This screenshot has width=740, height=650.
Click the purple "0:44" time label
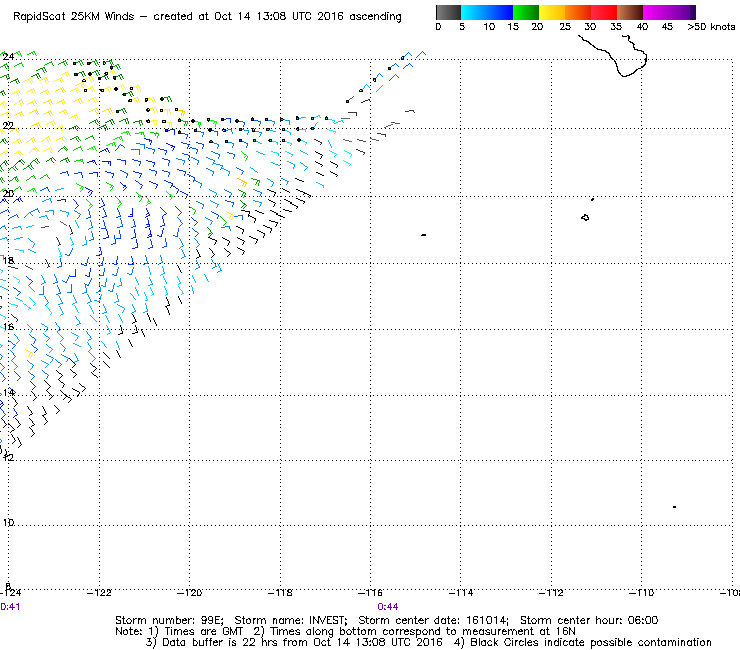[387, 607]
